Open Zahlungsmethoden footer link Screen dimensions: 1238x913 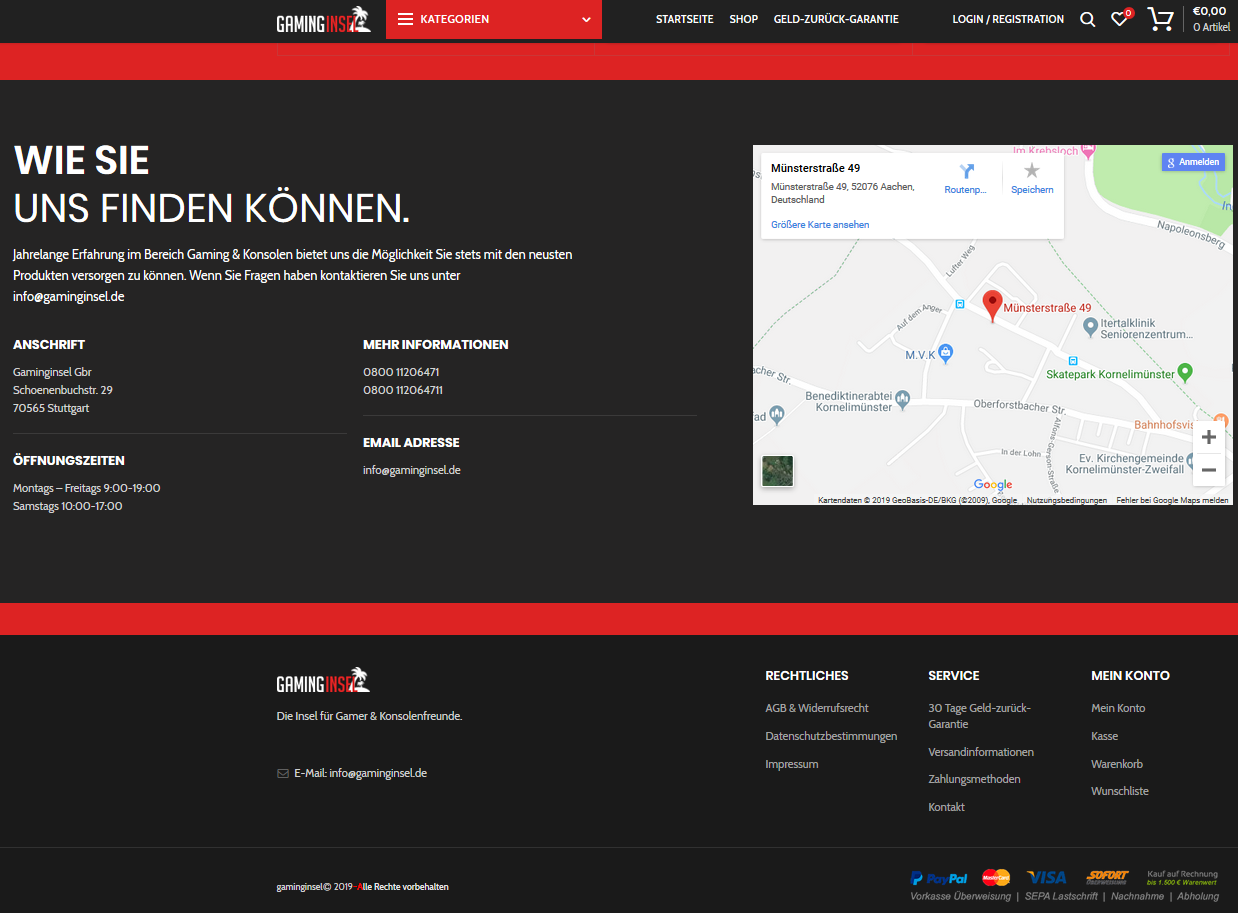(975, 779)
